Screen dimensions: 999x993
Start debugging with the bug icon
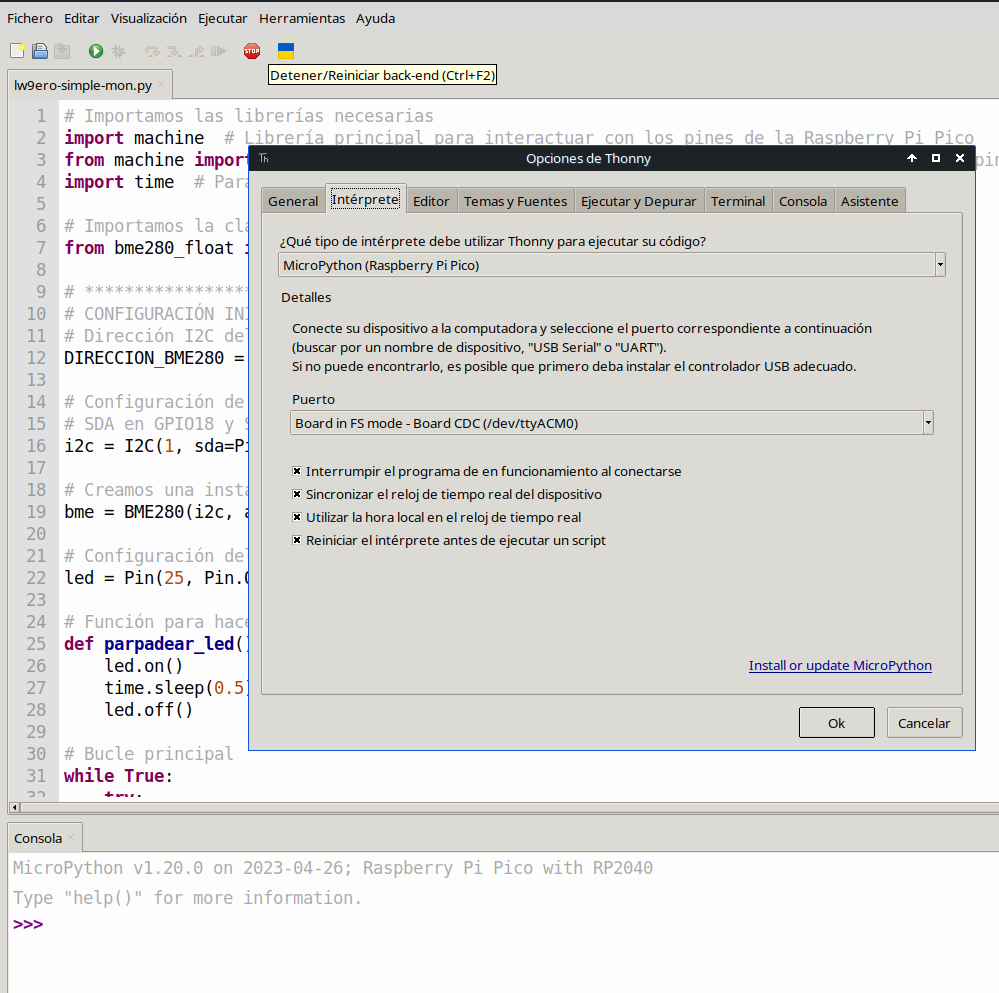(119, 51)
